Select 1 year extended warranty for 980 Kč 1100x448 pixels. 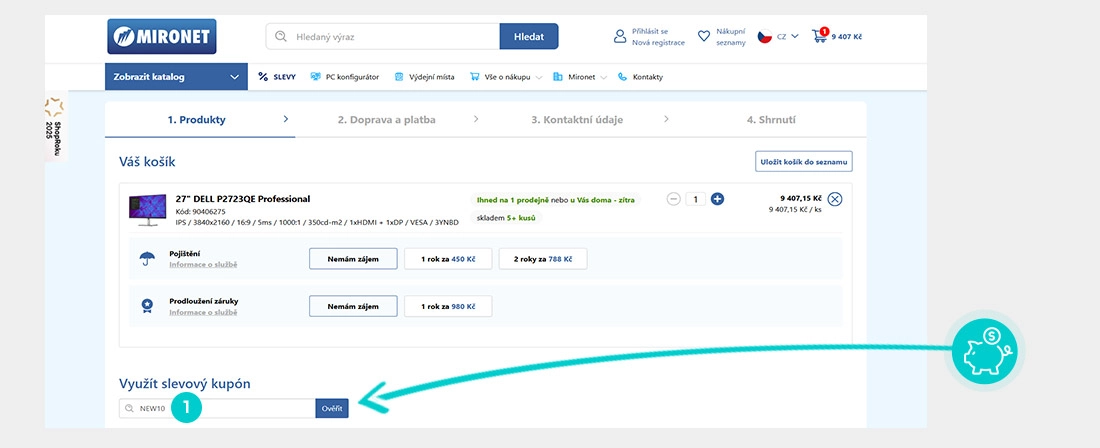[x=447, y=306]
